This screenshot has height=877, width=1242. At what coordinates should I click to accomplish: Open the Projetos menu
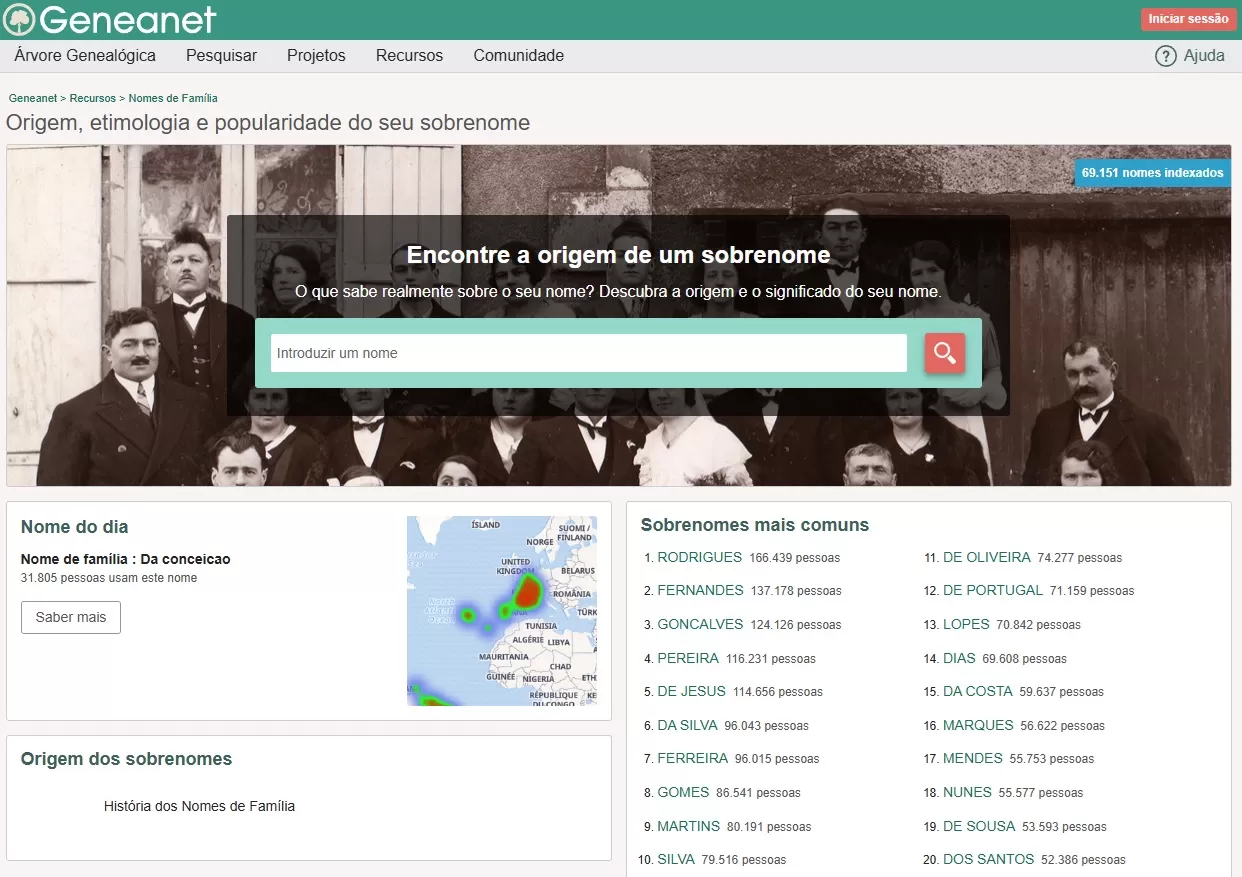pyautogui.click(x=316, y=56)
